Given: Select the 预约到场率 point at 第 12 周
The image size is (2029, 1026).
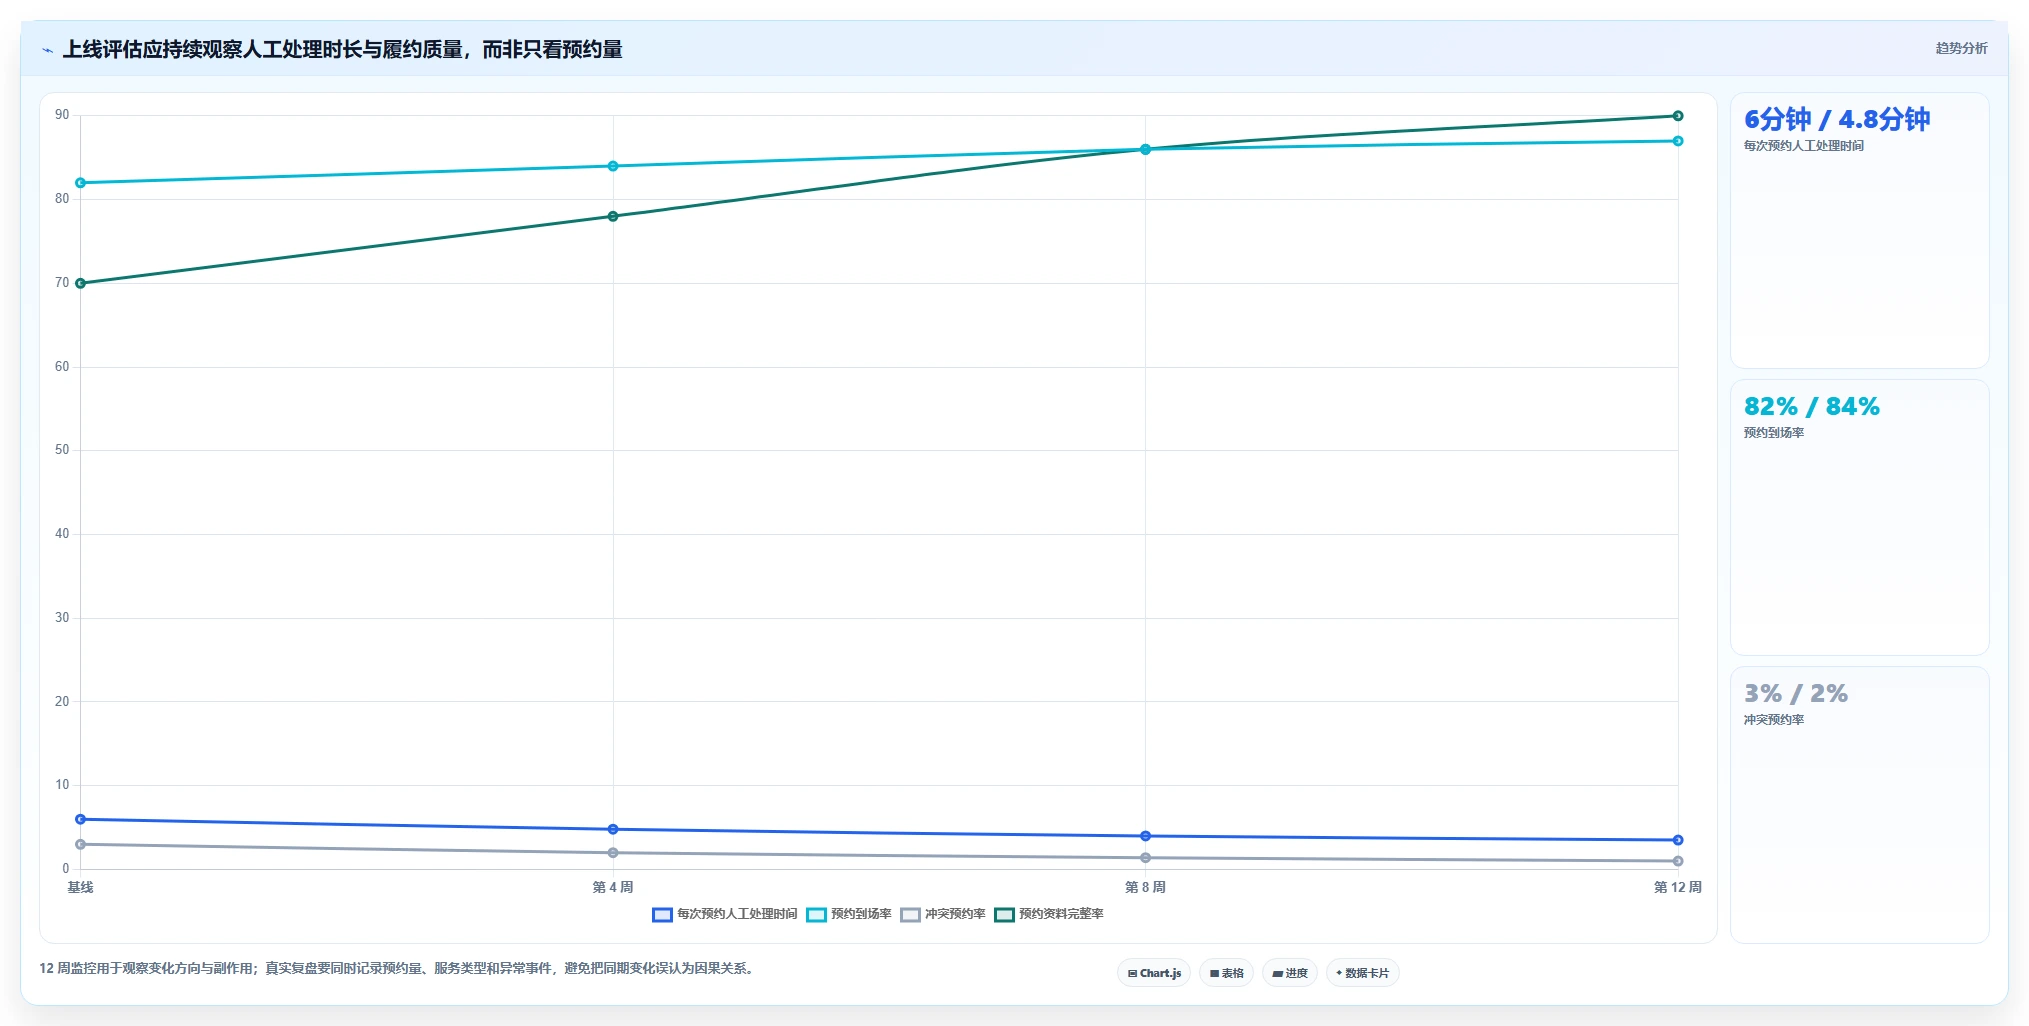Looking at the screenshot, I should (x=1678, y=141).
